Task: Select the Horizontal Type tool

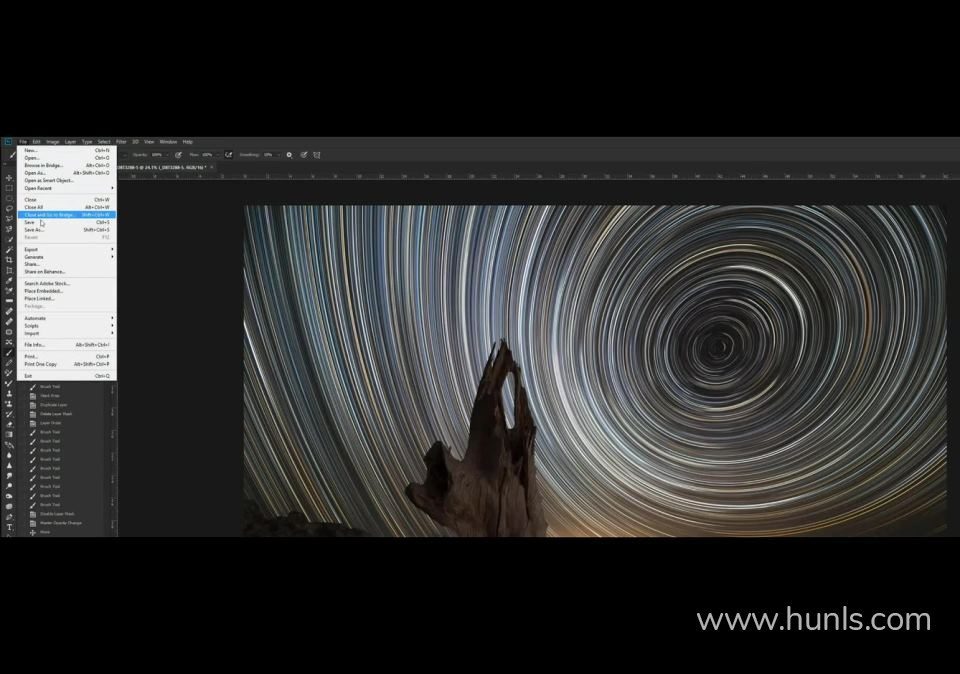Action: point(9,527)
